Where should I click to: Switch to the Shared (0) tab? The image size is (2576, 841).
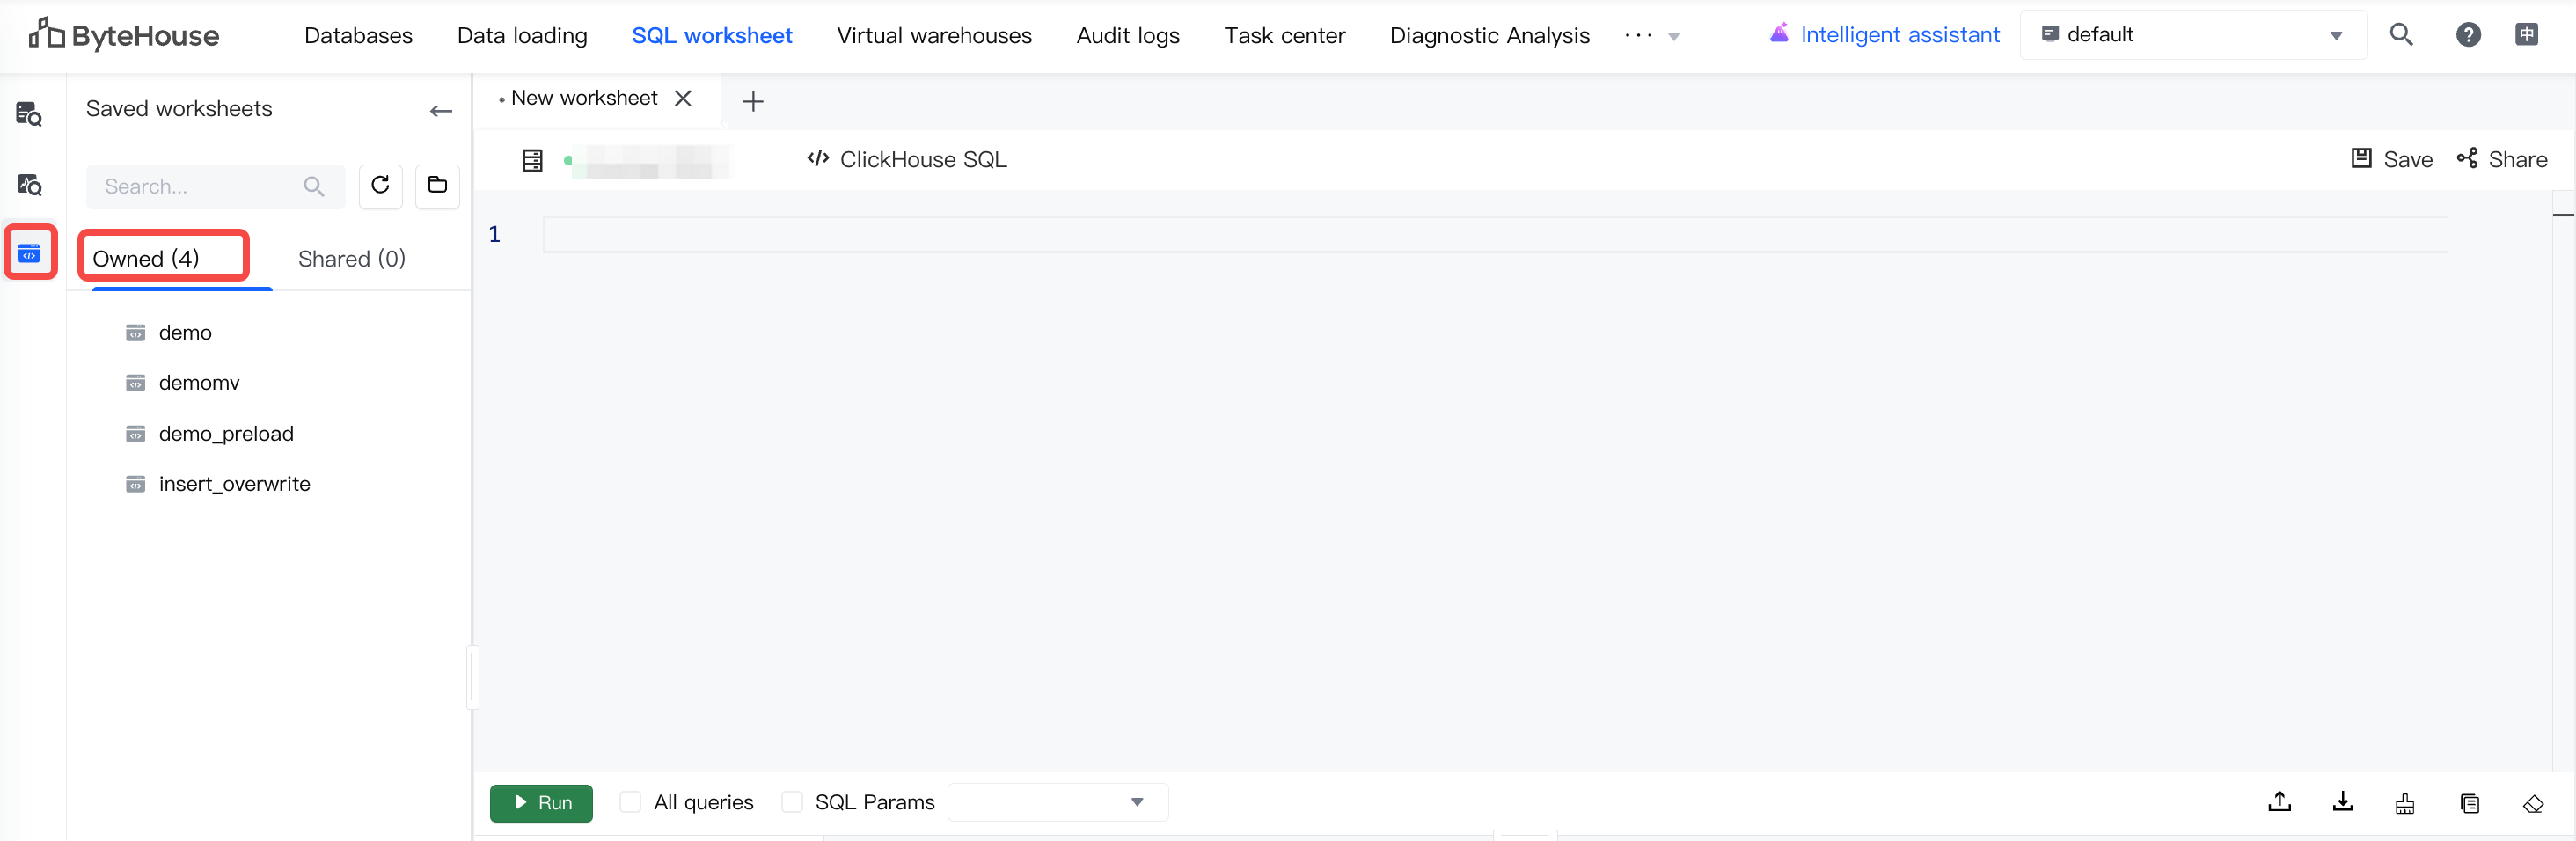coord(351,259)
